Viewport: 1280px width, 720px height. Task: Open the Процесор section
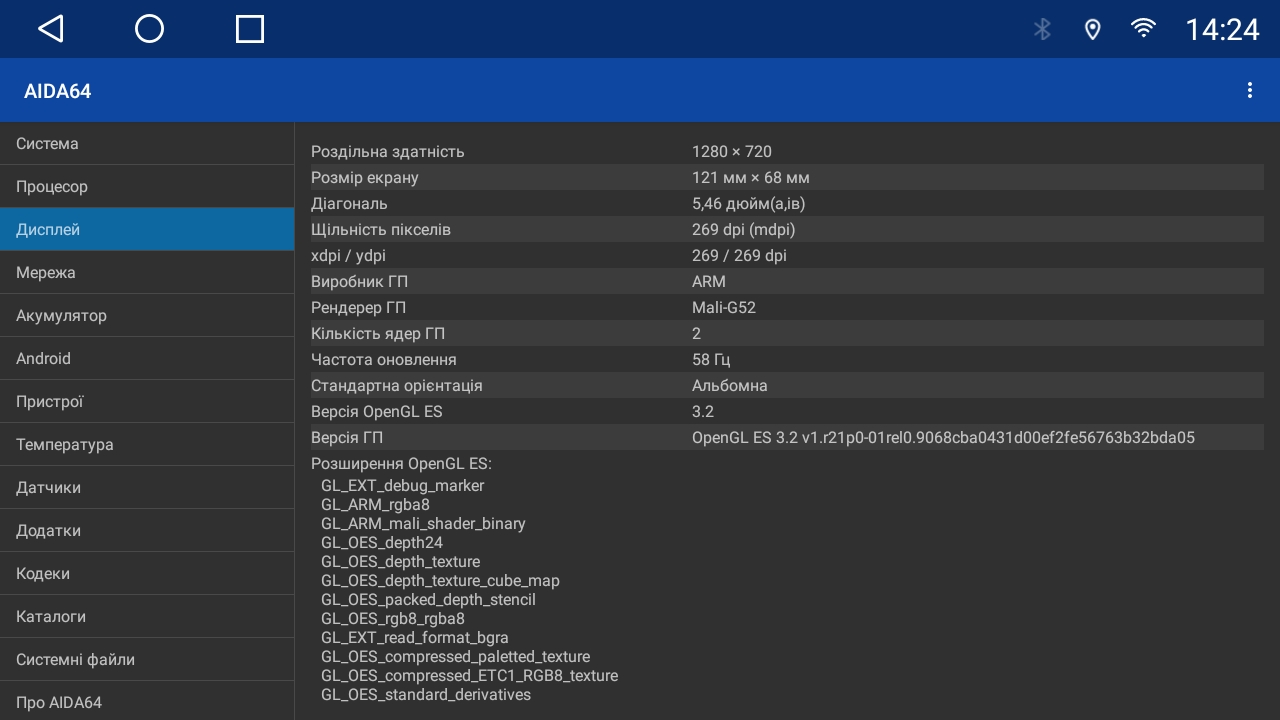pos(147,187)
